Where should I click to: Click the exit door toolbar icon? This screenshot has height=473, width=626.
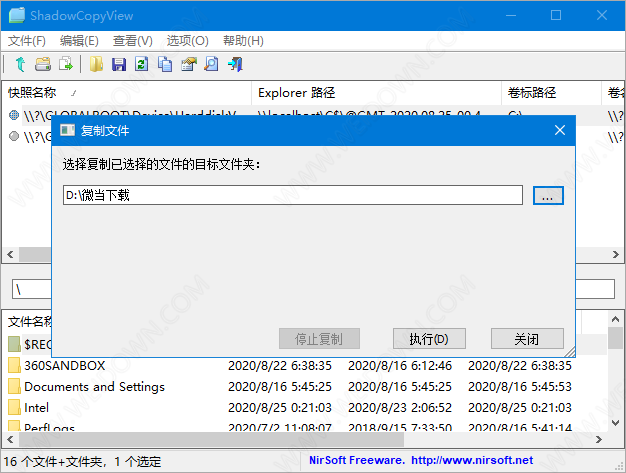(235, 64)
